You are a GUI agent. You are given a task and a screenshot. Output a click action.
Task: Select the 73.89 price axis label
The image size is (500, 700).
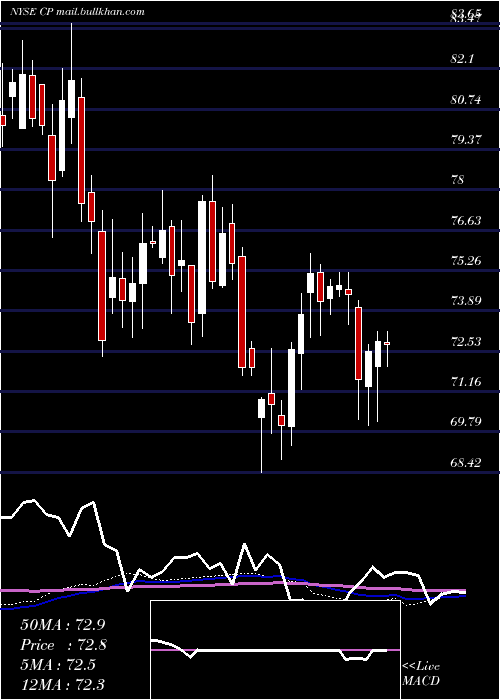tap(466, 300)
